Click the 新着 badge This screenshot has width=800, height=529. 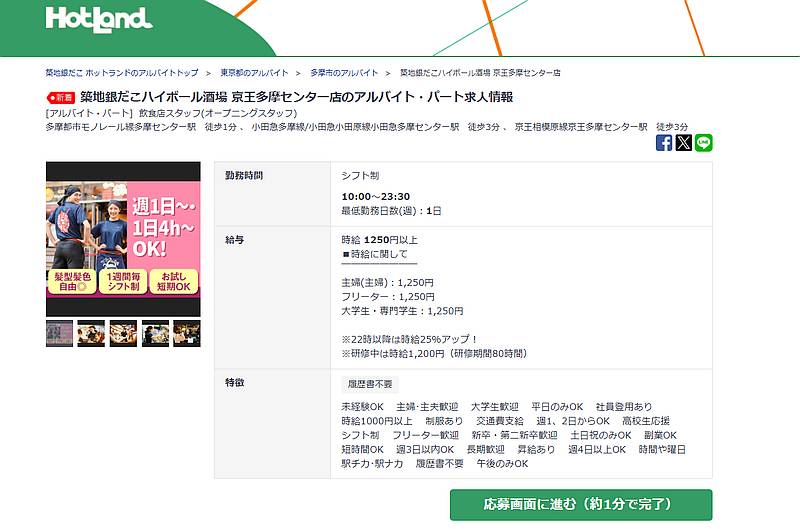61,97
